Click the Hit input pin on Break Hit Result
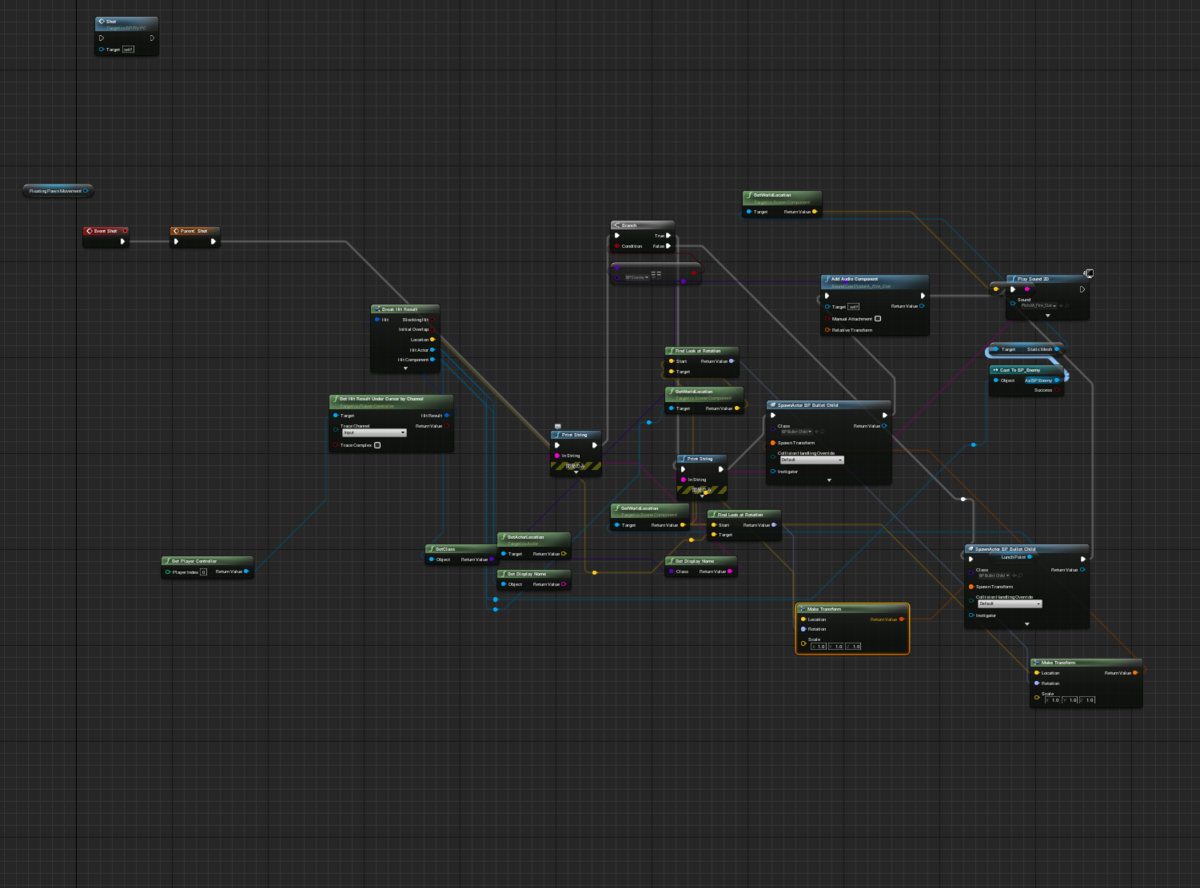 [x=376, y=319]
